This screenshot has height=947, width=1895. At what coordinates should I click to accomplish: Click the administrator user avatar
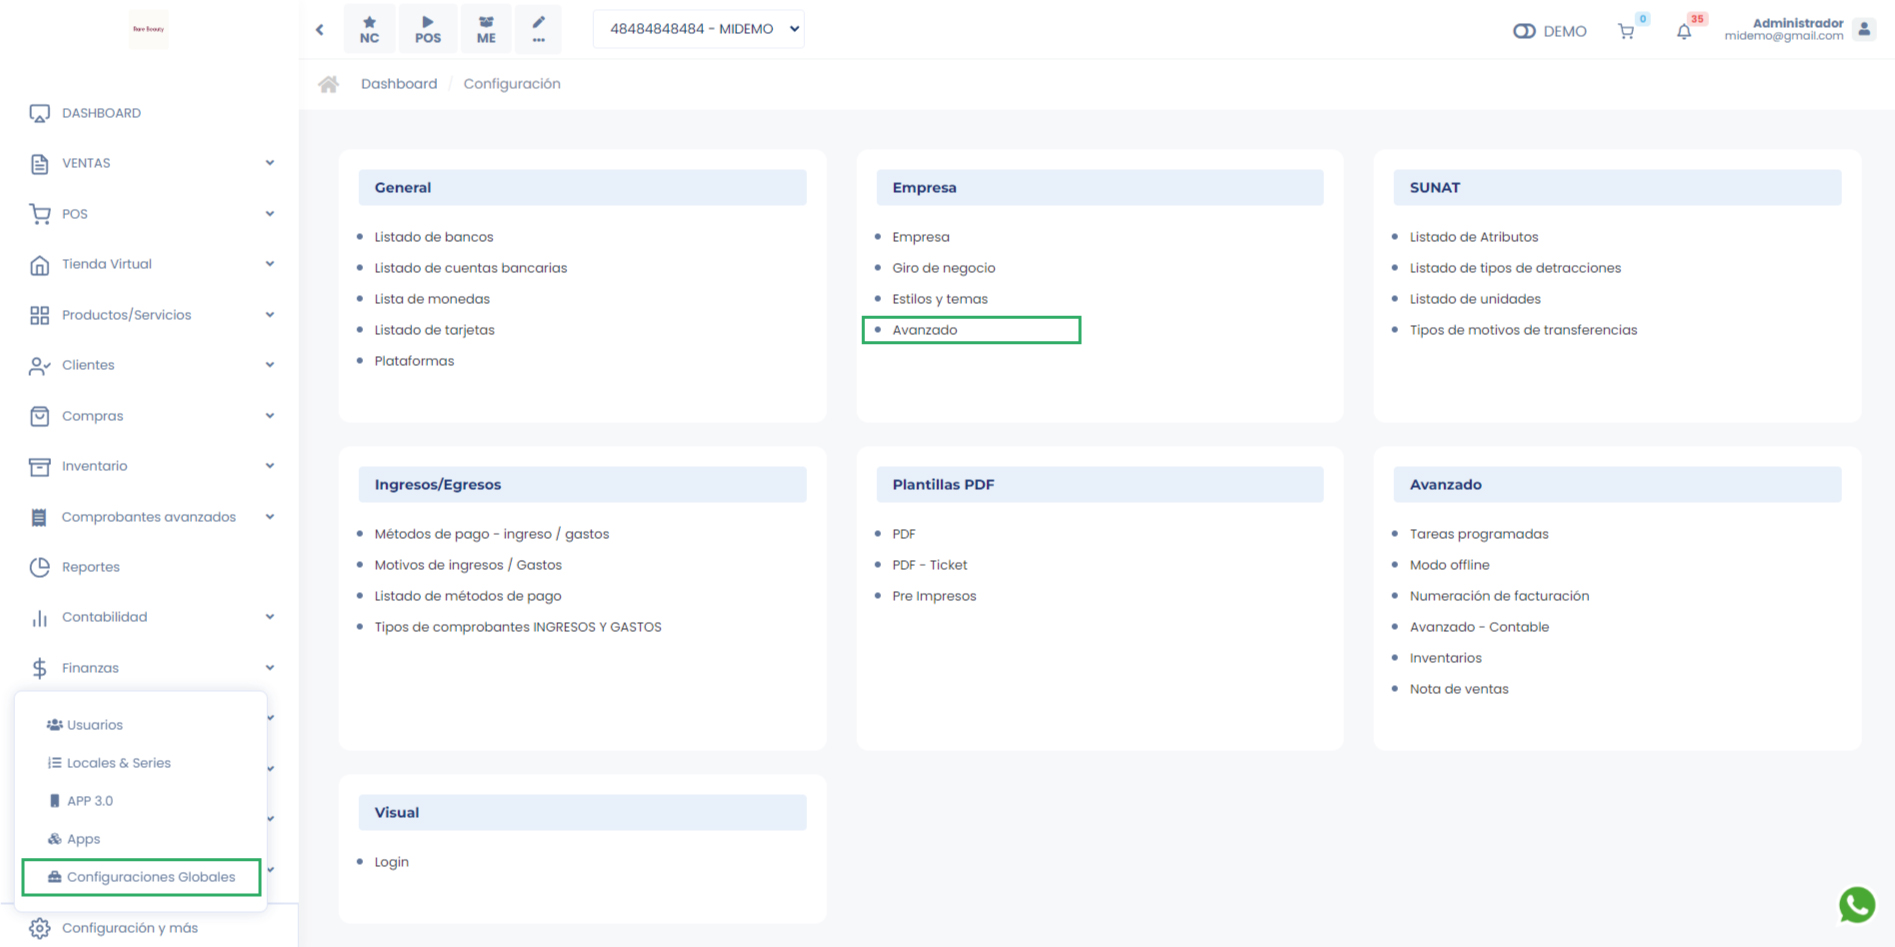pos(1864,30)
